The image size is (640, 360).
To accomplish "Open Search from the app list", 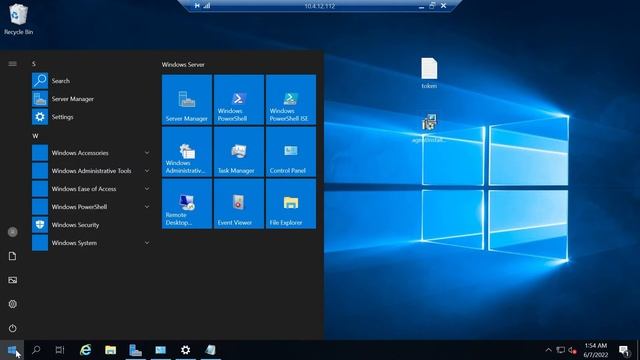I will pyautogui.click(x=91, y=81).
